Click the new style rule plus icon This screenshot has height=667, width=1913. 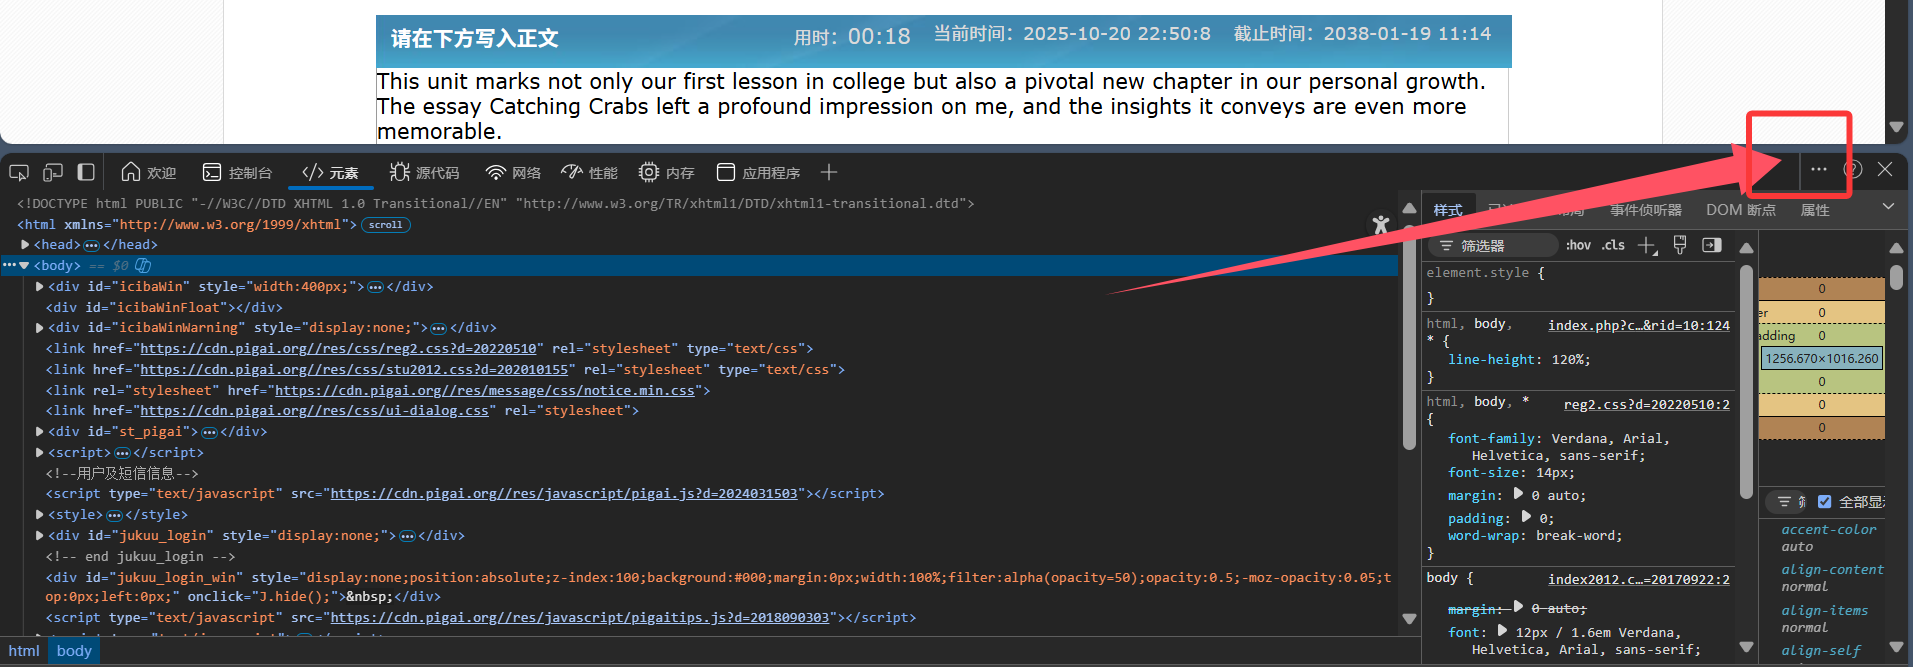tap(1647, 245)
